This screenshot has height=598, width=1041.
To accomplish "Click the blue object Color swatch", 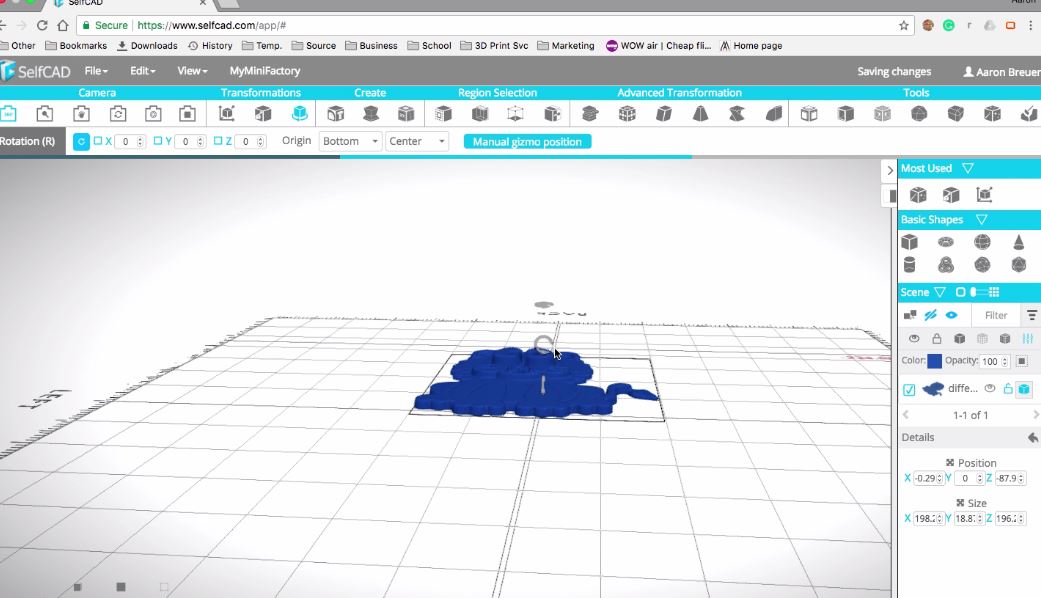I will pyautogui.click(x=934, y=361).
